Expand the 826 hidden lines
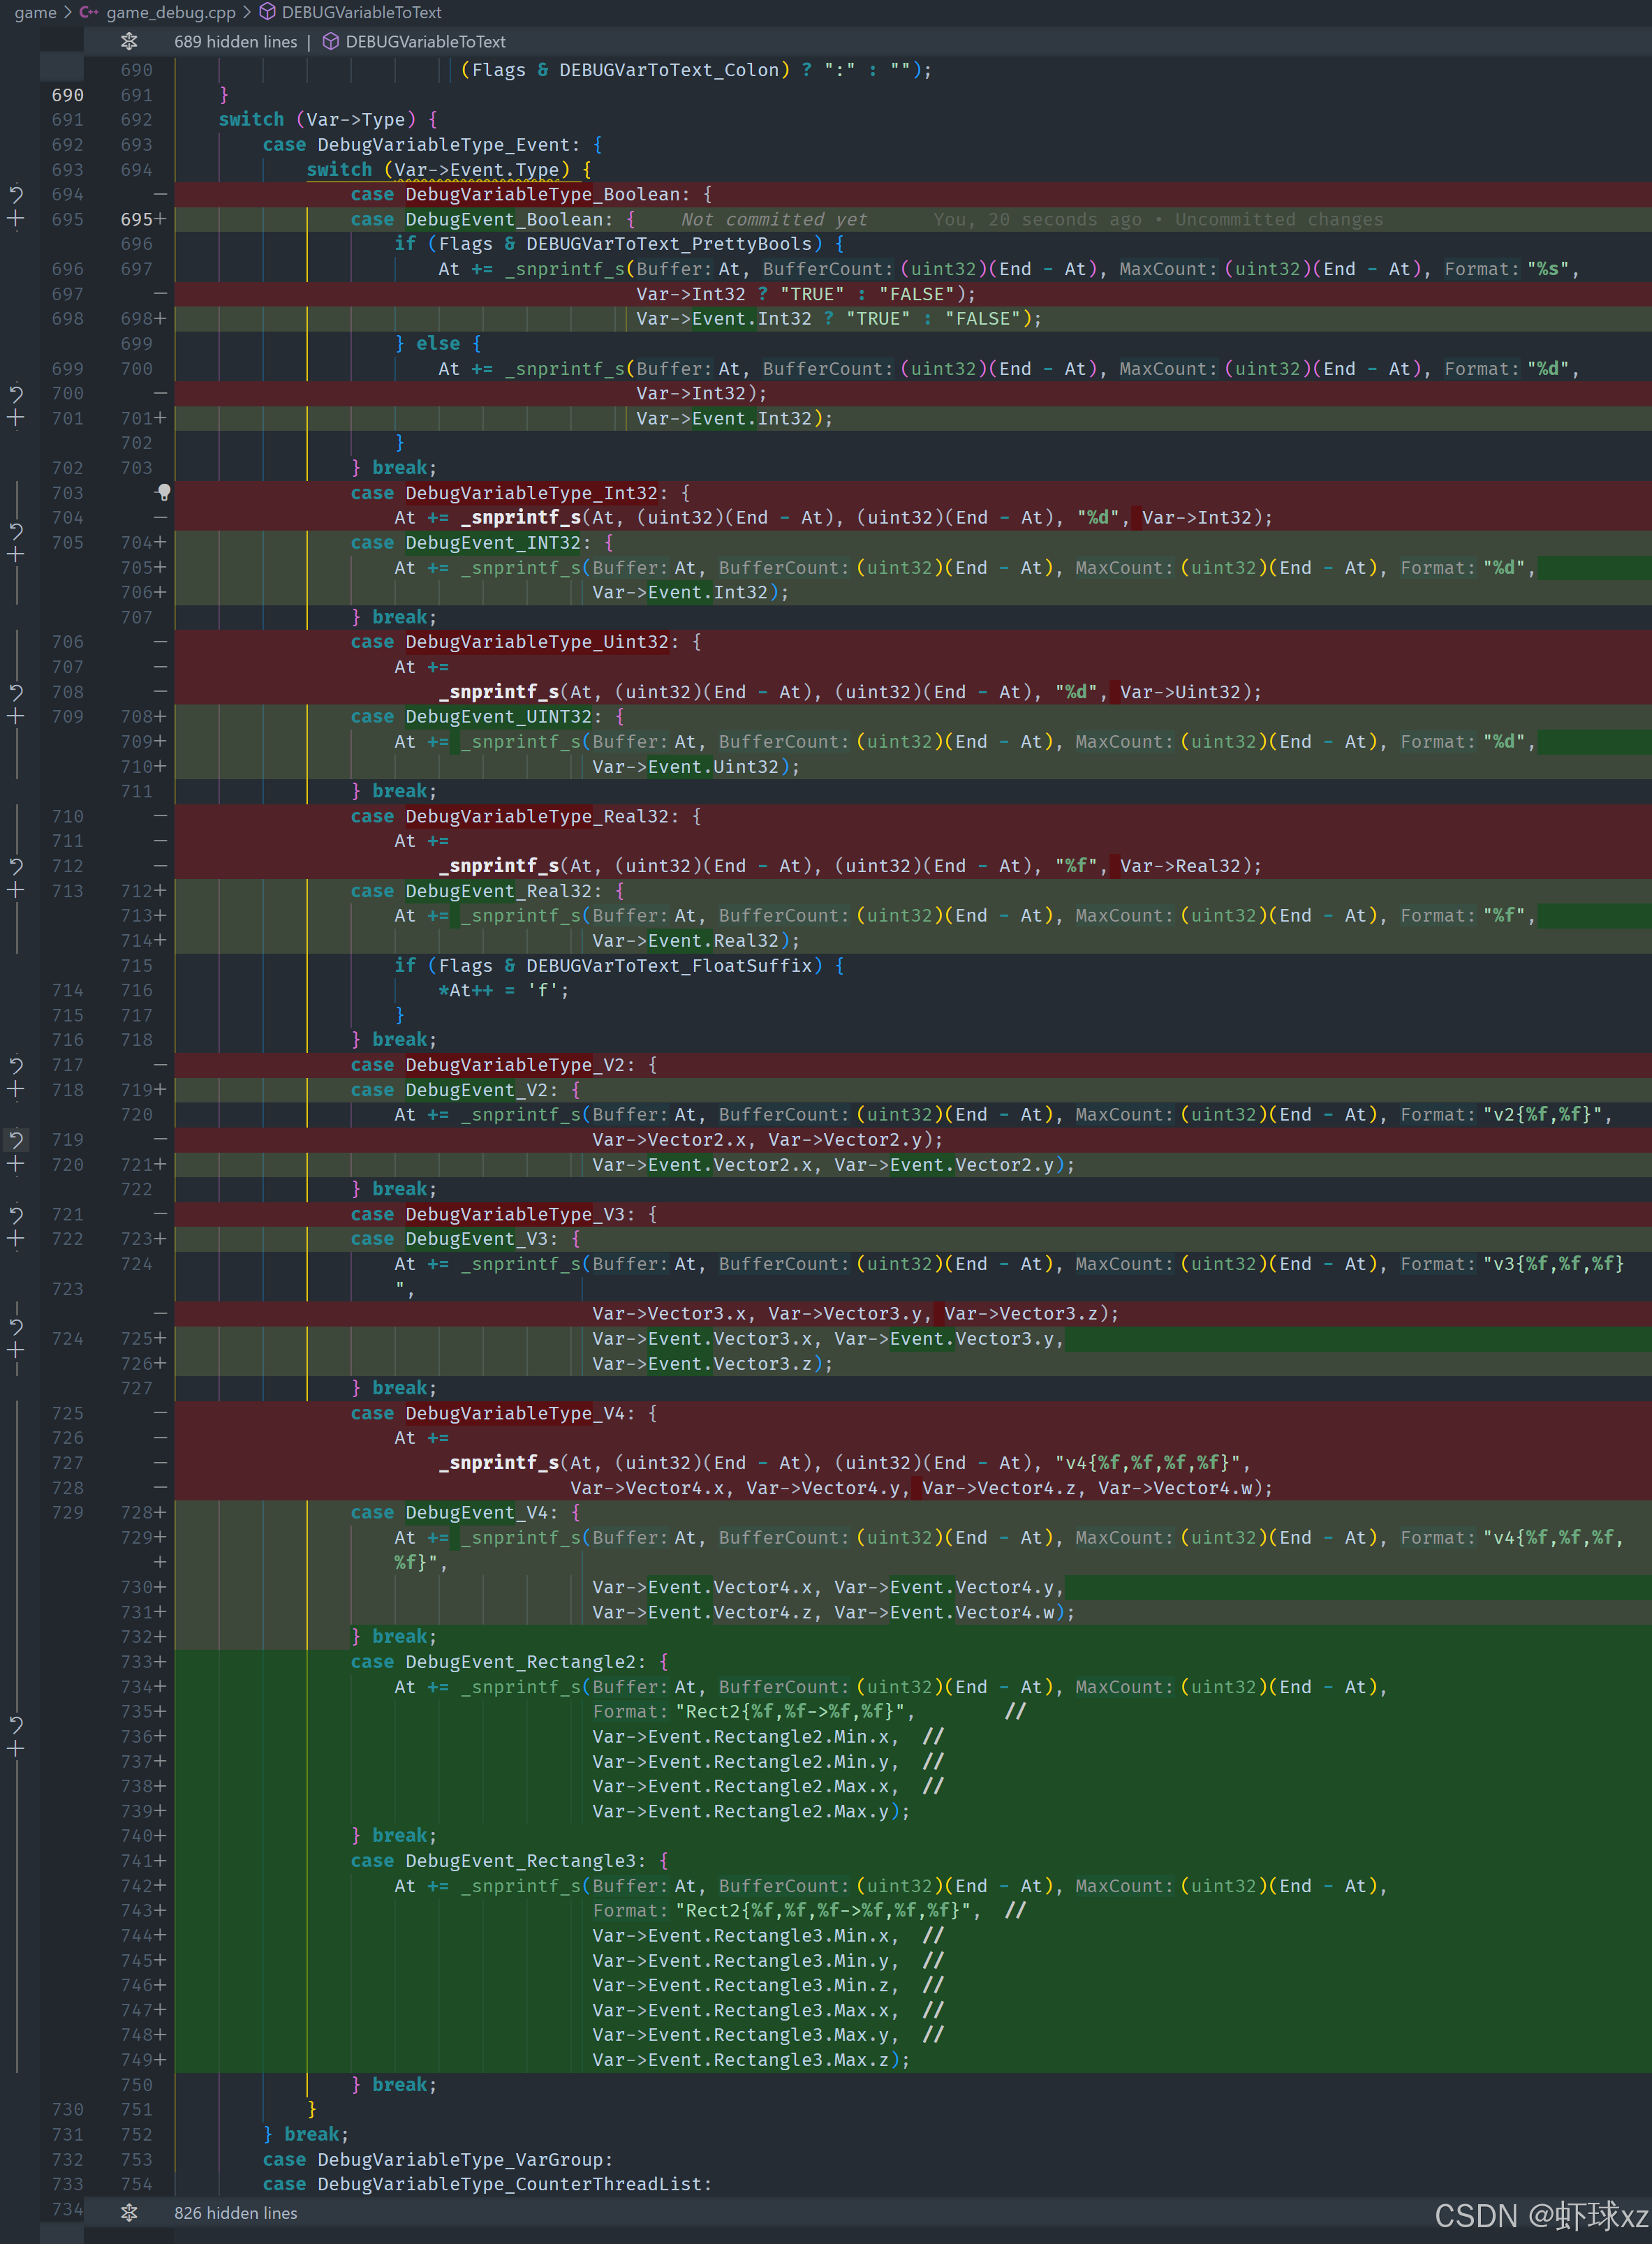 coord(129,2213)
